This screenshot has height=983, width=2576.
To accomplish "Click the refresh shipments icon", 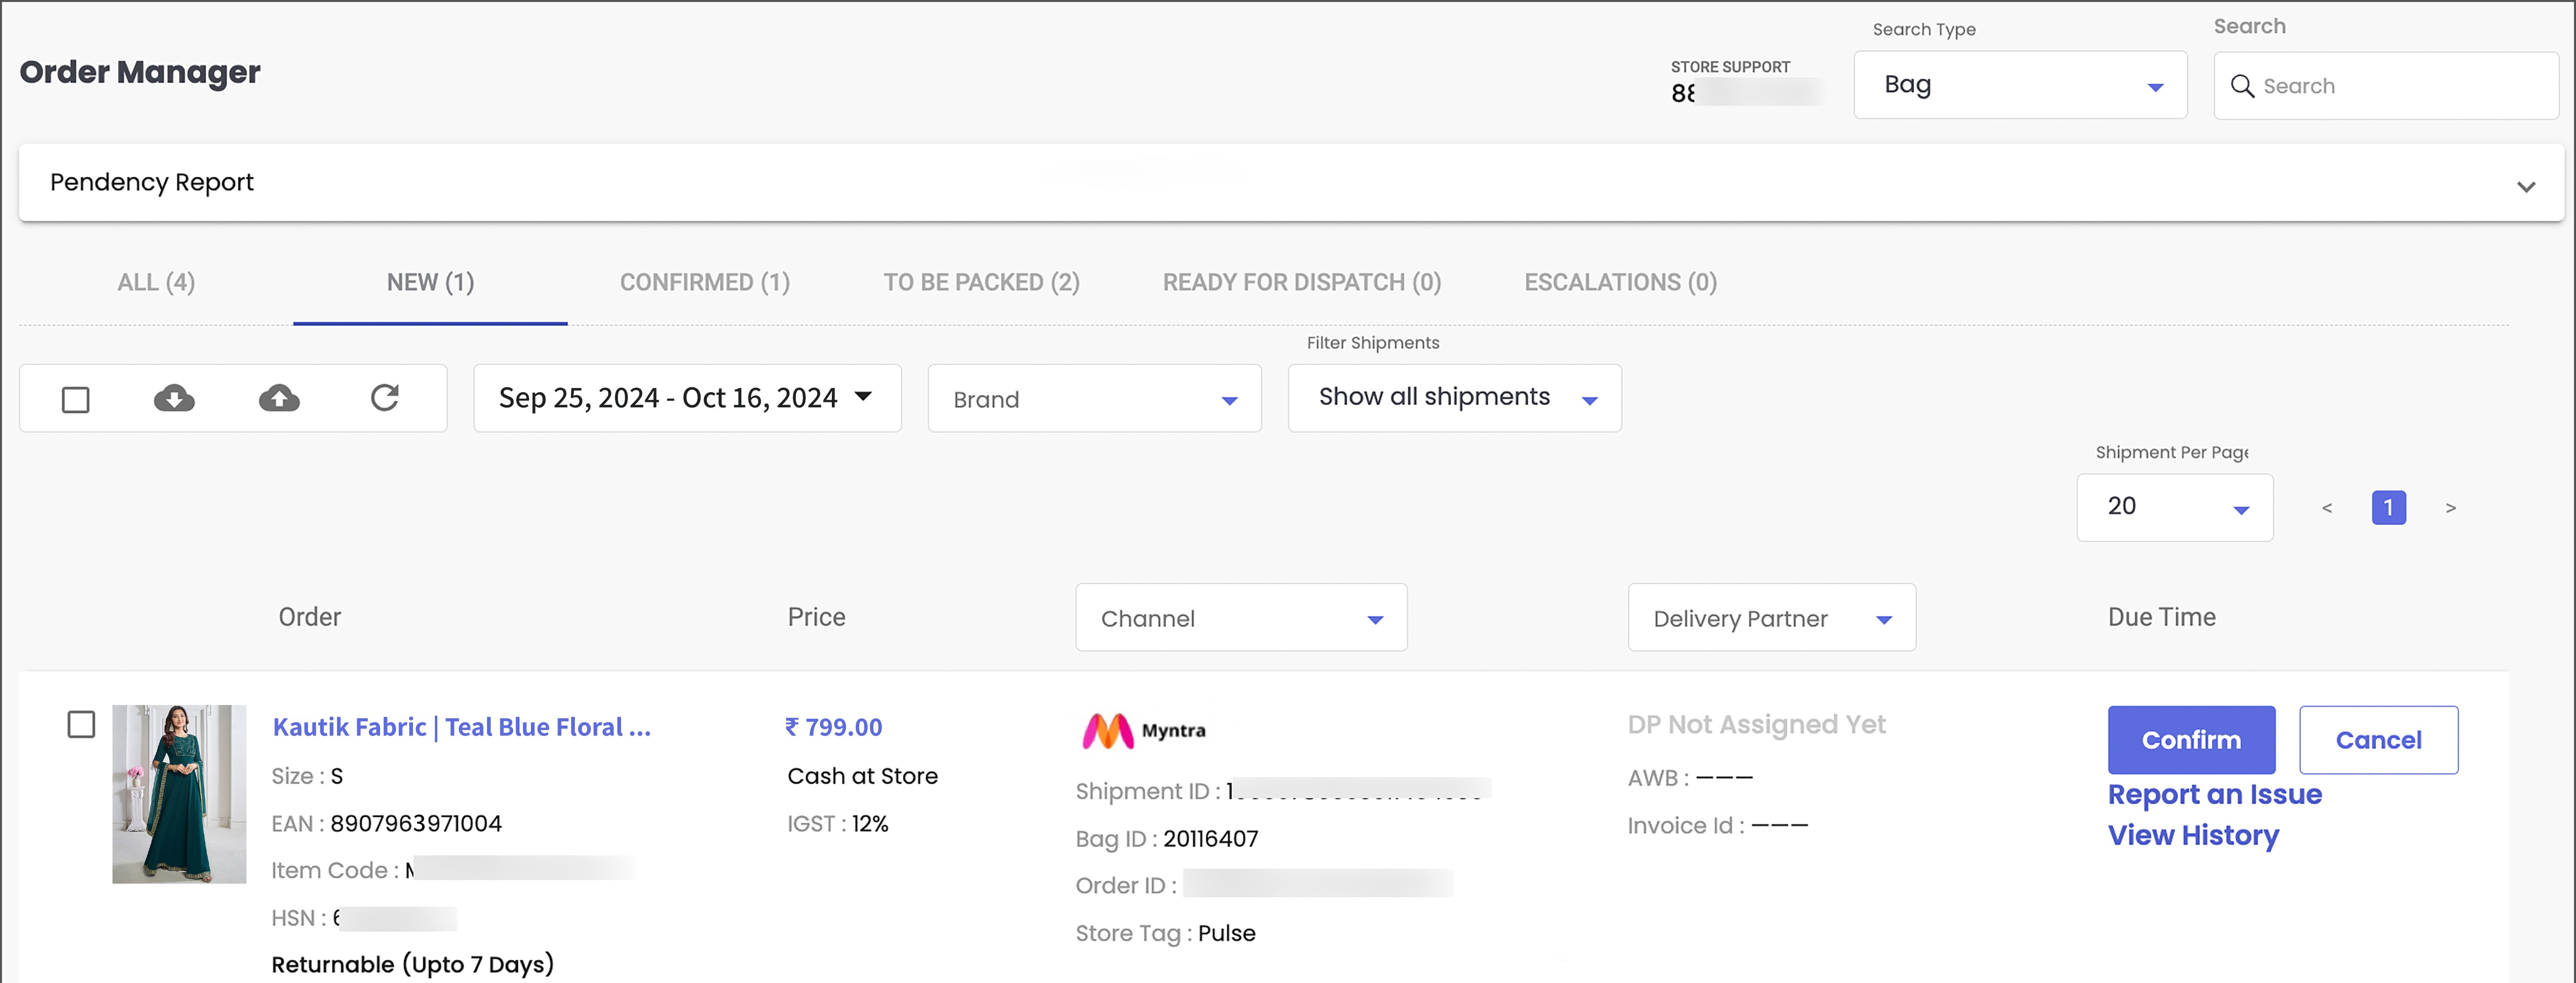I will coord(385,398).
